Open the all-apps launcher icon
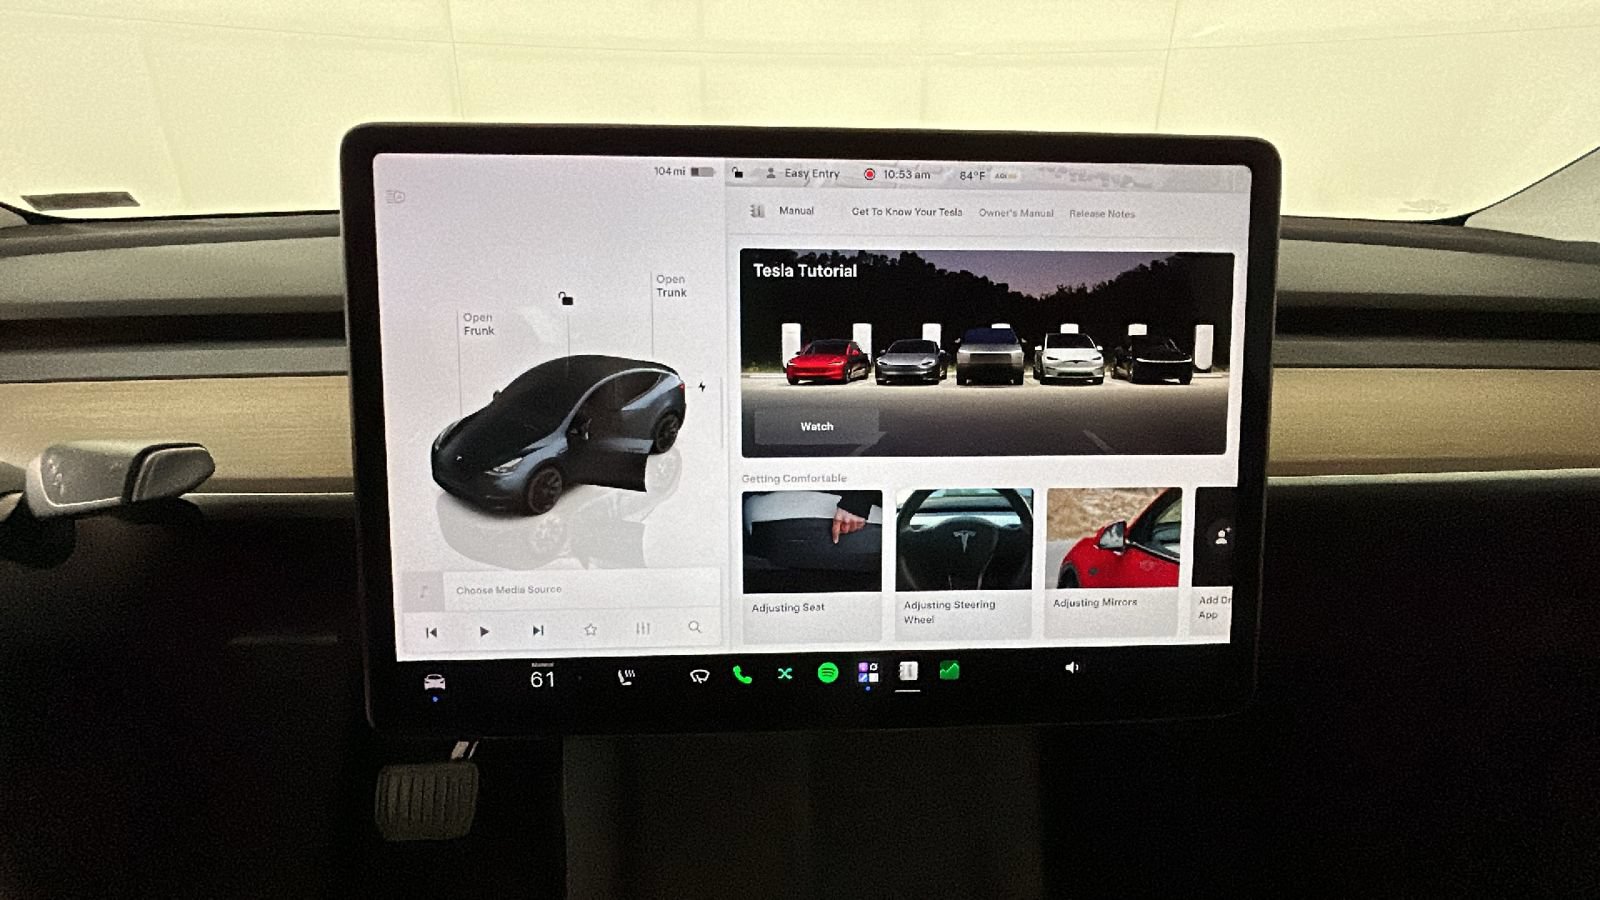This screenshot has height=900, width=1600. pyautogui.click(x=868, y=672)
